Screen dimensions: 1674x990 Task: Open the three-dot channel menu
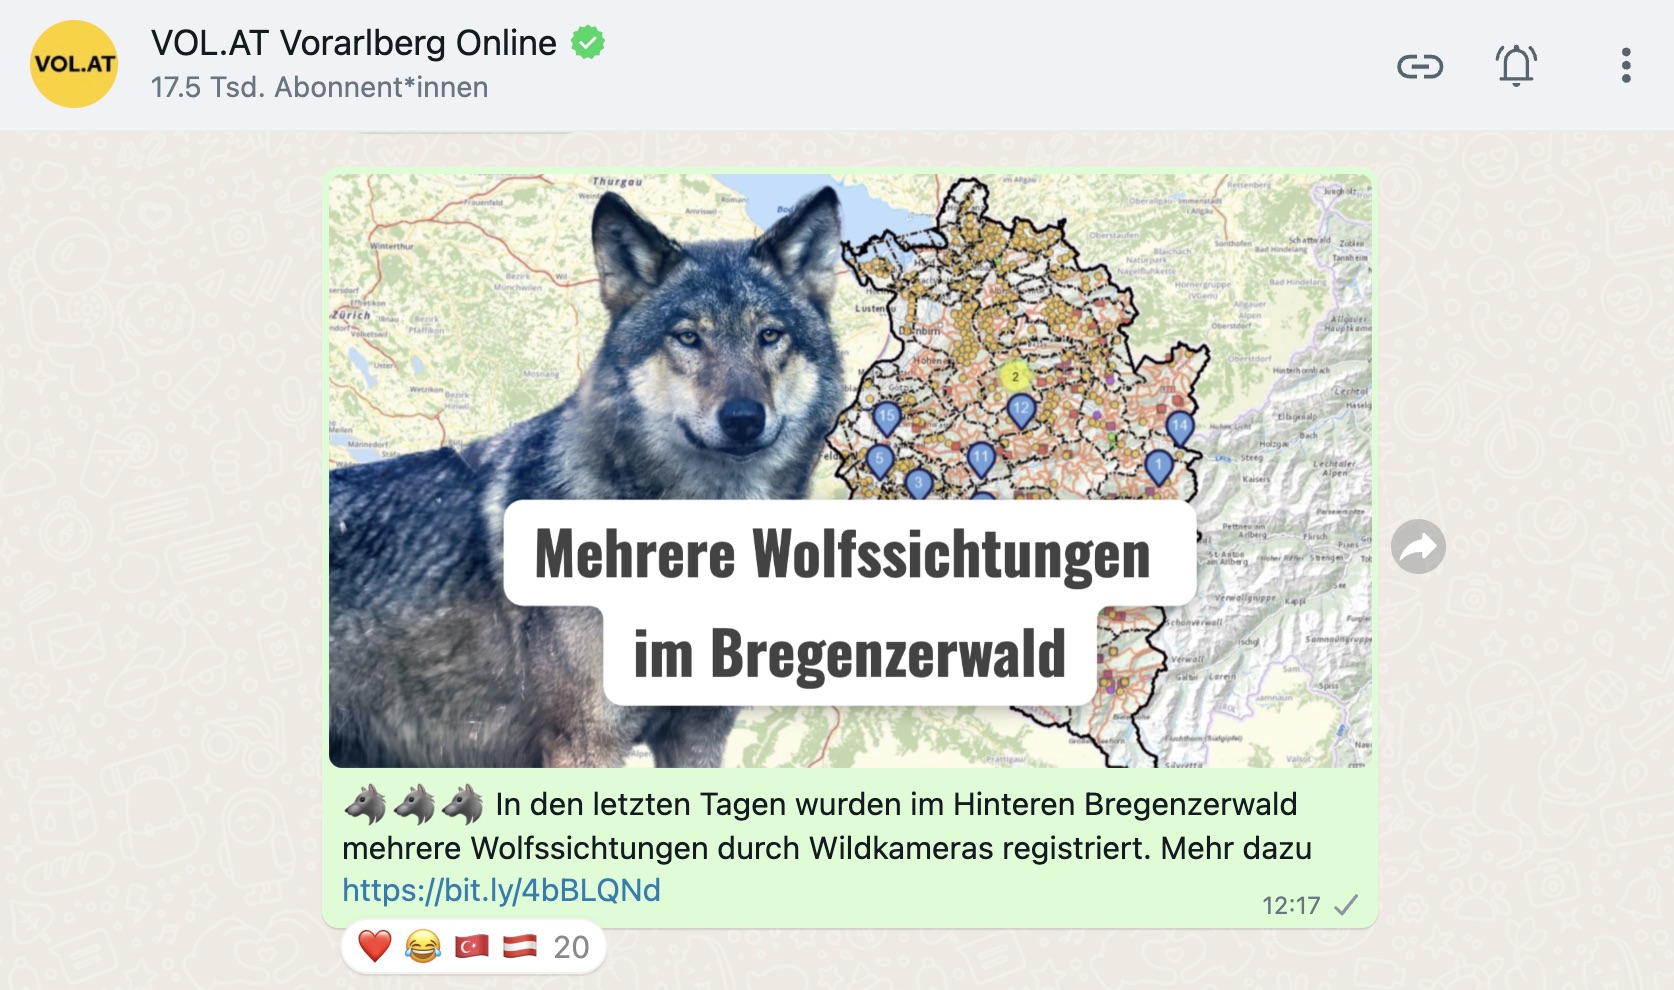click(1626, 66)
